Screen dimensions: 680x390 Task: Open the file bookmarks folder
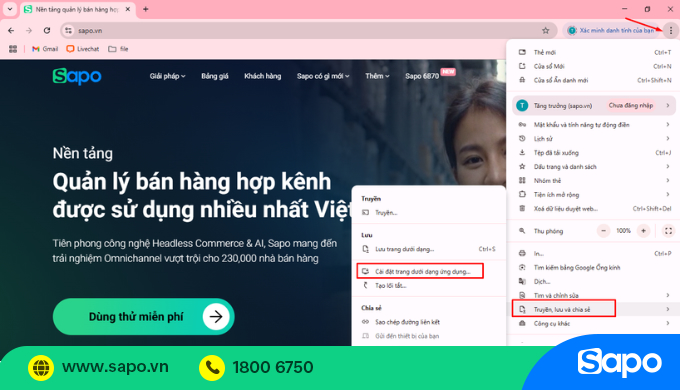click(118, 49)
